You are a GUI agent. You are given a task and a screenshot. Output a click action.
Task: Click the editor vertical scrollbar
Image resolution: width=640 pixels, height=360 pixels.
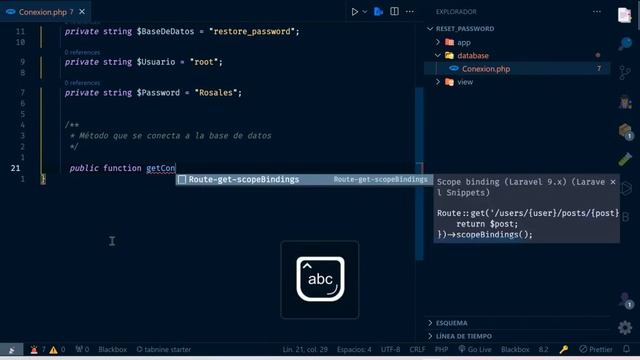pos(419,173)
